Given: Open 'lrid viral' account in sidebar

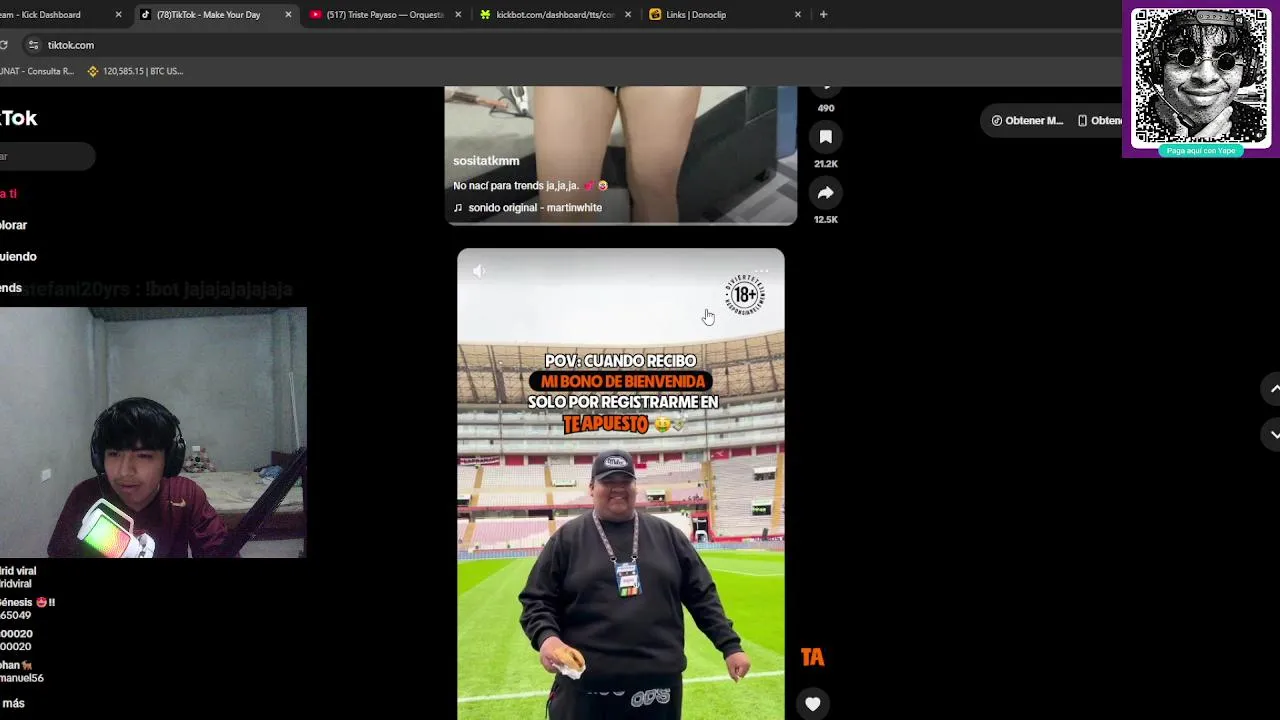Looking at the screenshot, I should (x=18, y=577).
